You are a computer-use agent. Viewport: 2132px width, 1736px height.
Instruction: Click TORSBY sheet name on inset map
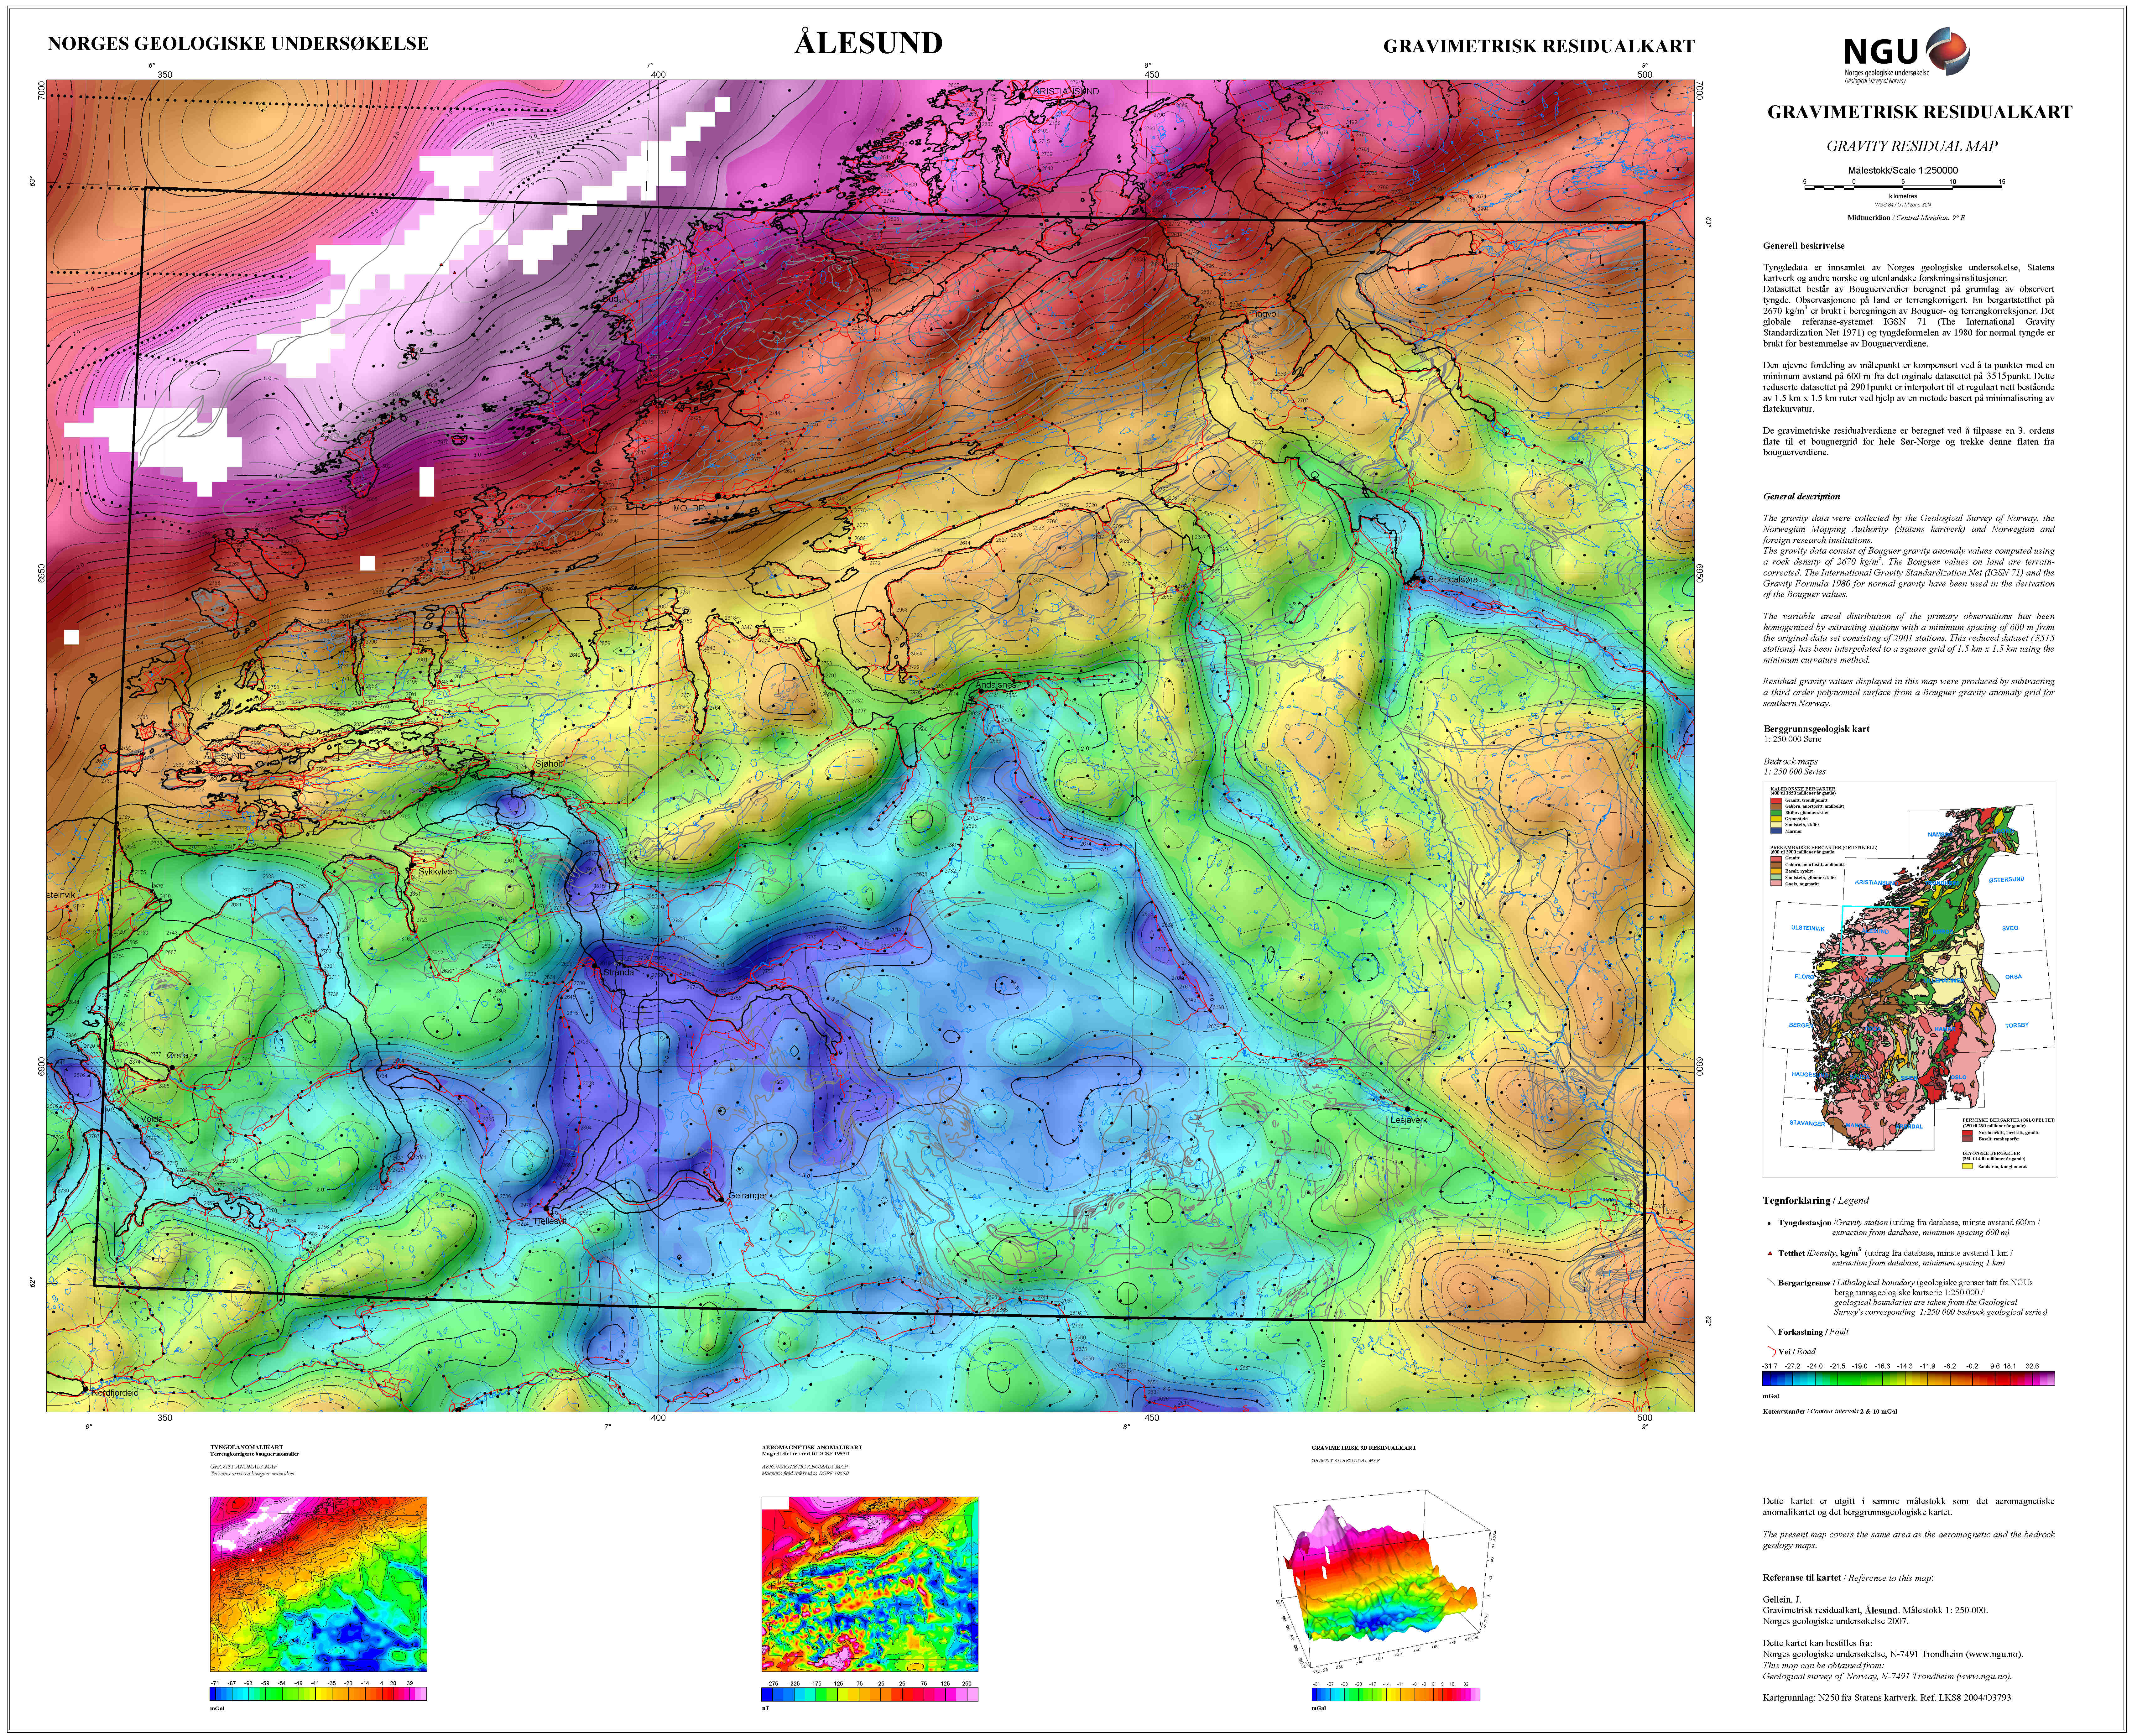pos(2017,1025)
